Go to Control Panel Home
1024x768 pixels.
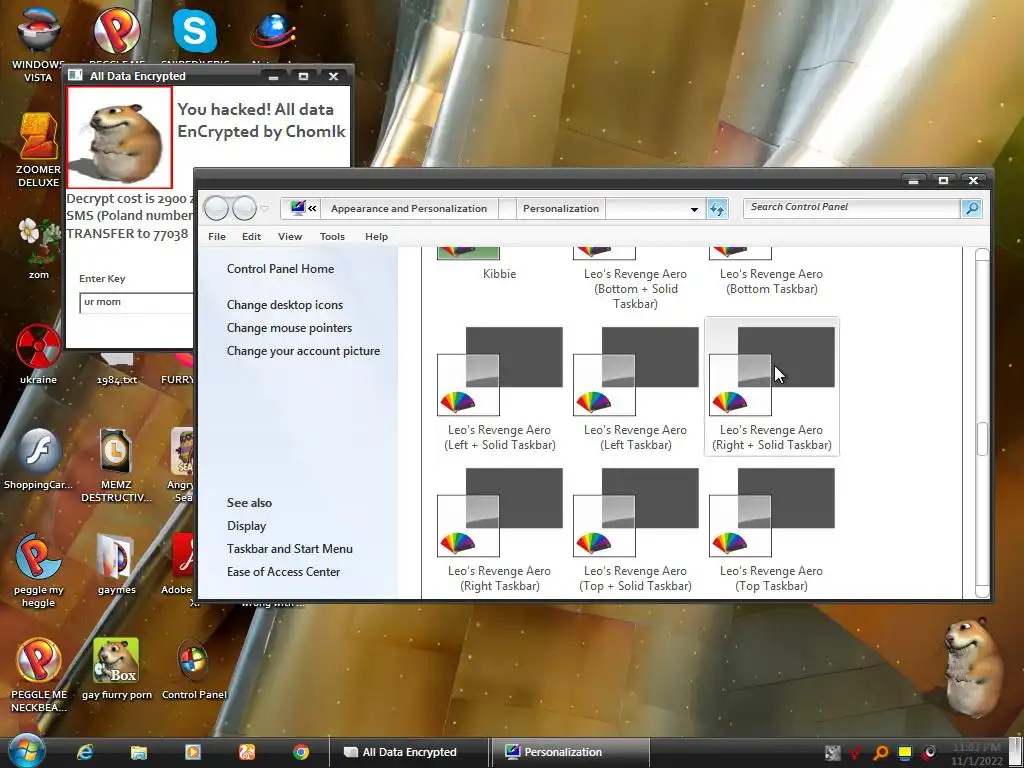pyautogui.click(x=280, y=269)
